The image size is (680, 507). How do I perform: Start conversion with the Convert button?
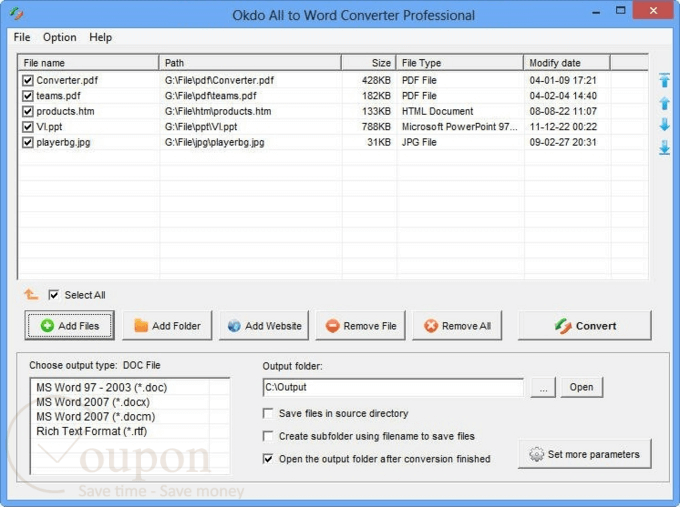[585, 325]
